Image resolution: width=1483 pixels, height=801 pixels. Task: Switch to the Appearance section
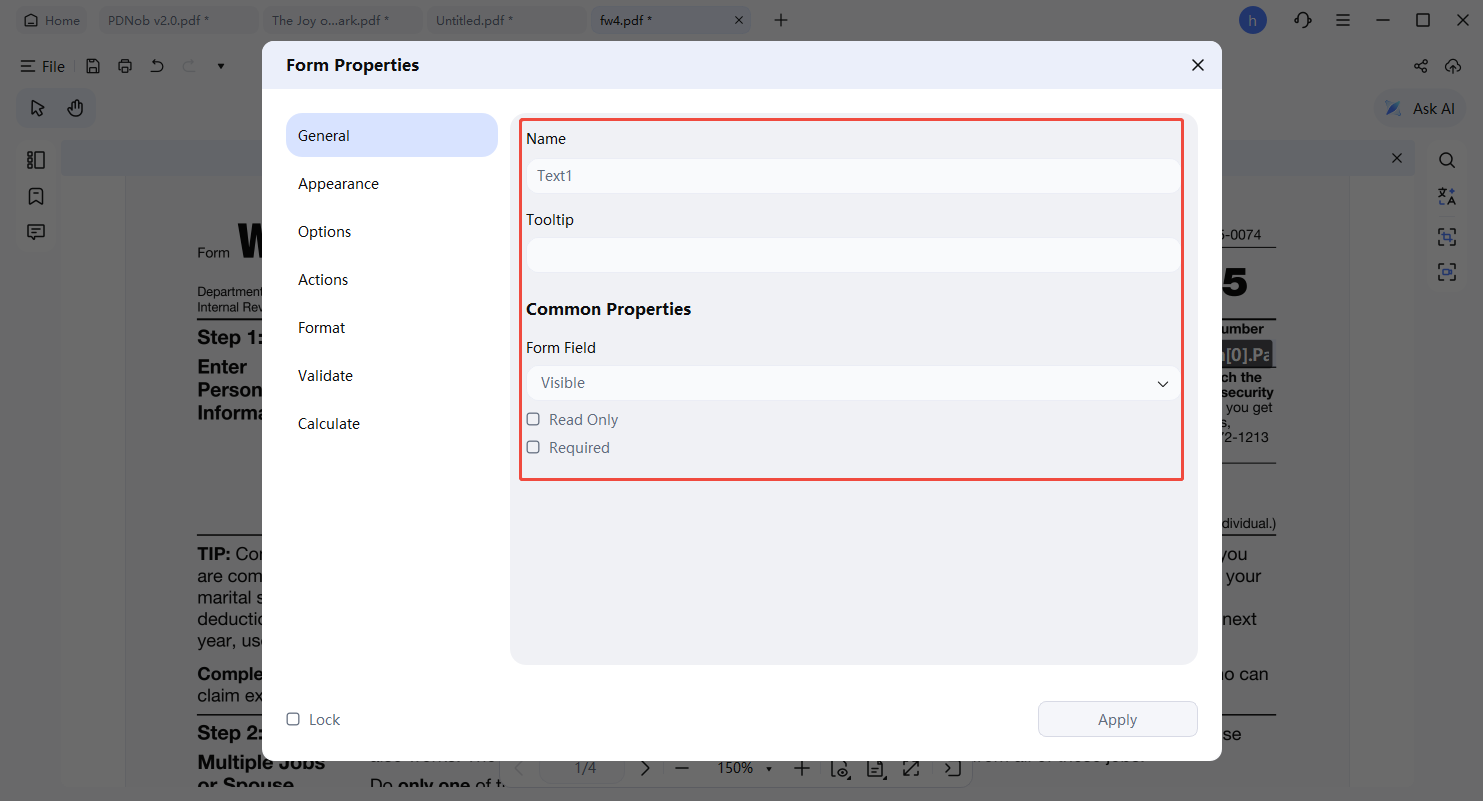(x=338, y=183)
